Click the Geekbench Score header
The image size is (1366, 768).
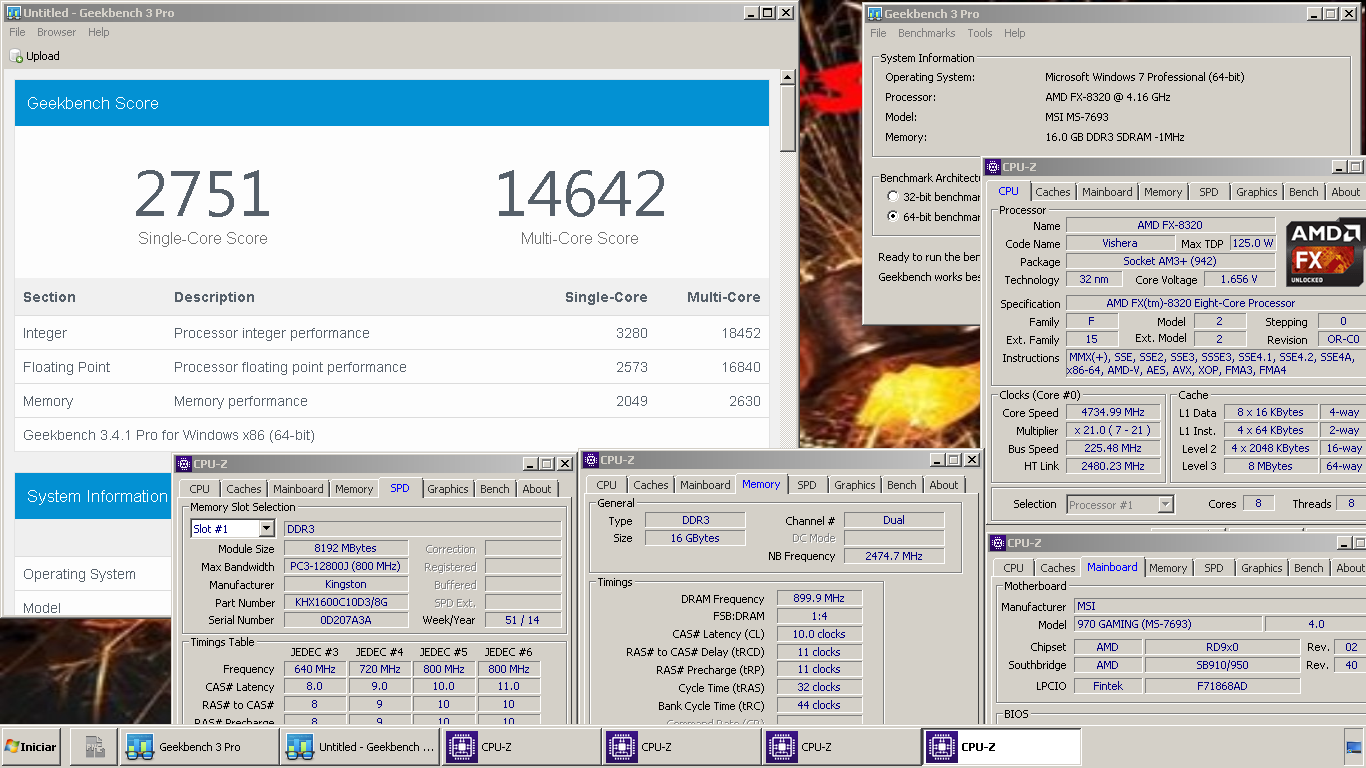pyautogui.click(x=392, y=103)
